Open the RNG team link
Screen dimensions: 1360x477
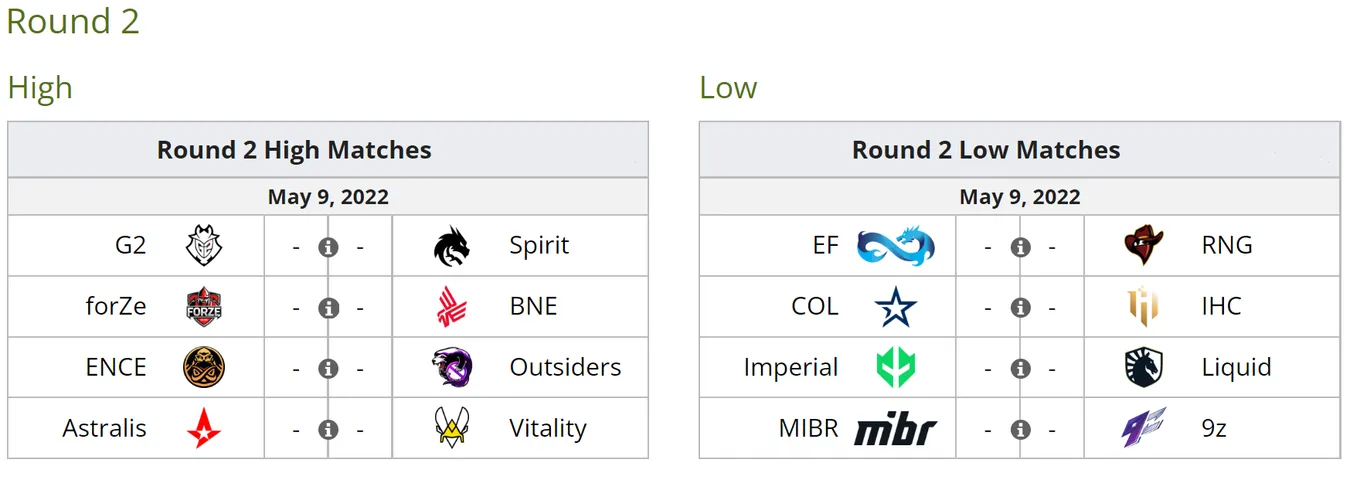1227,246
